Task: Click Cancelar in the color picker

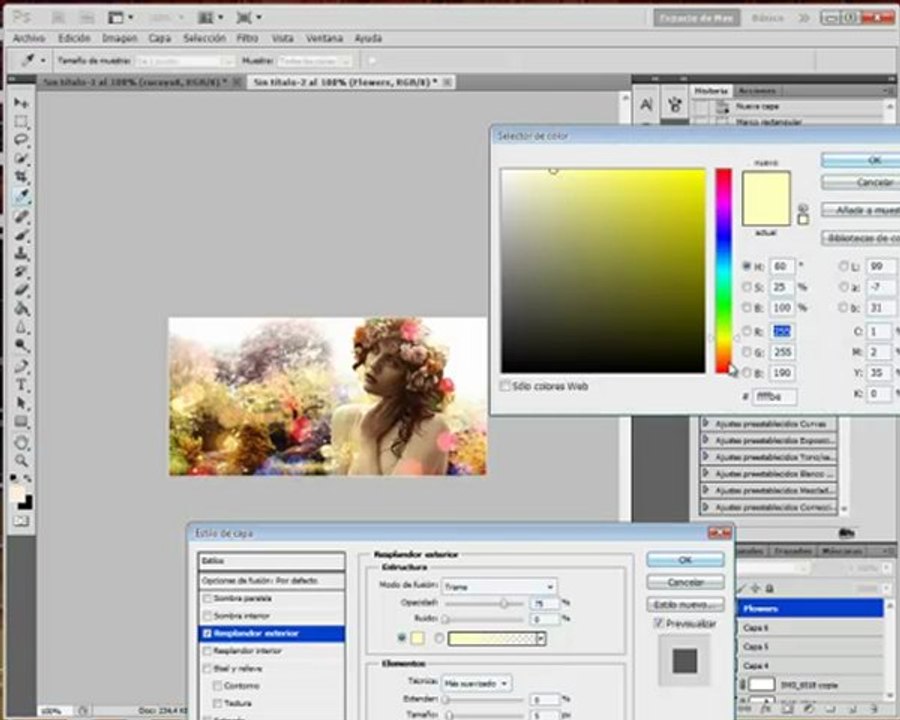Action: (861, 182)
